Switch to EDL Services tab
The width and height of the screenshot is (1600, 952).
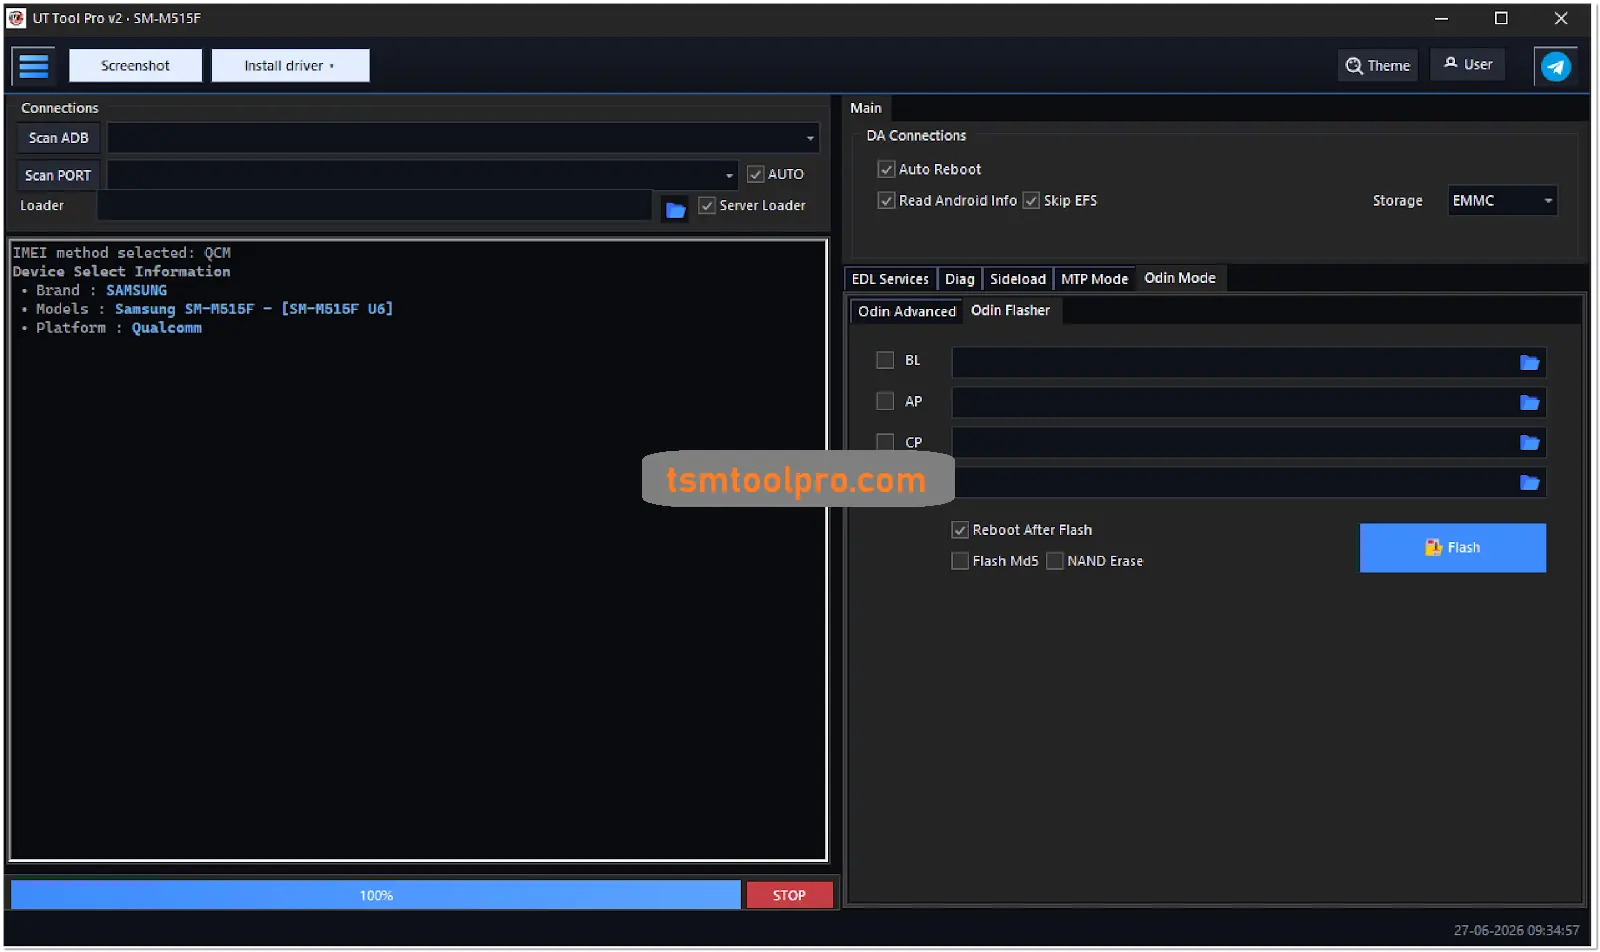pyautogui.click(x=890, y=279)
